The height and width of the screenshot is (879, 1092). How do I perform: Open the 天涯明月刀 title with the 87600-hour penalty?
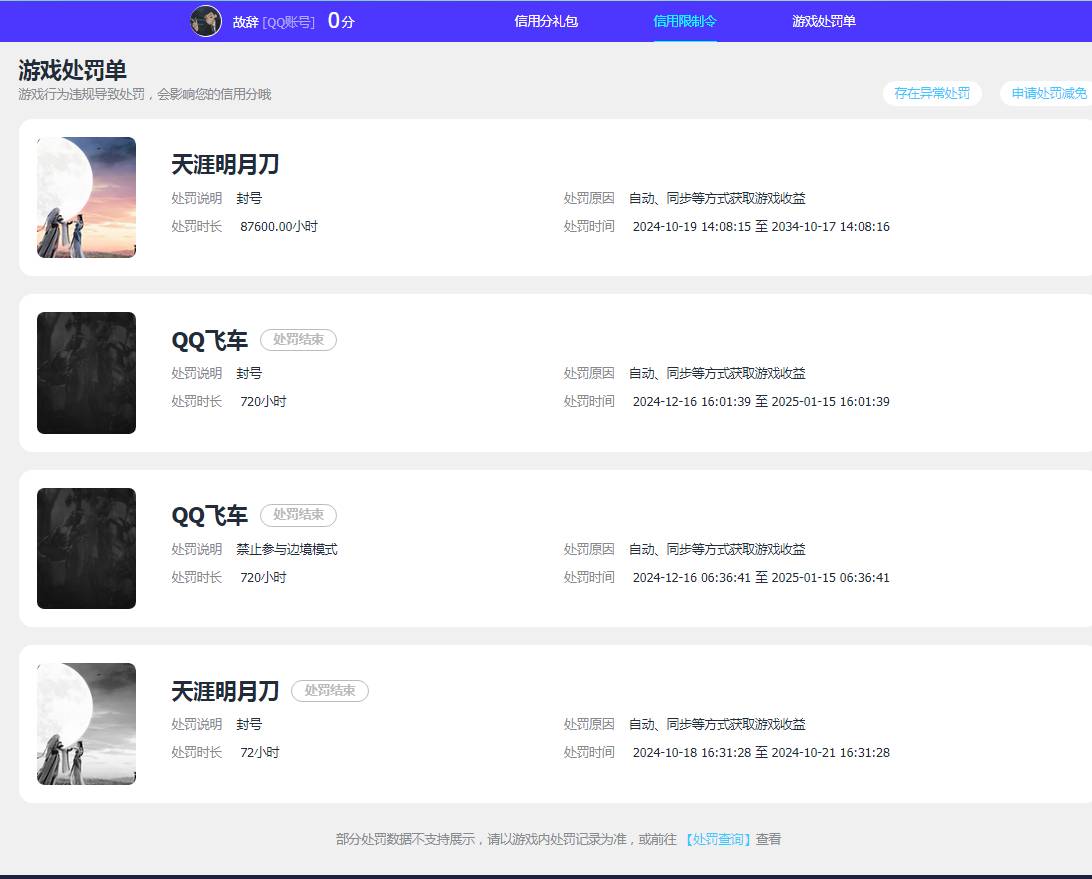[225, 165]
